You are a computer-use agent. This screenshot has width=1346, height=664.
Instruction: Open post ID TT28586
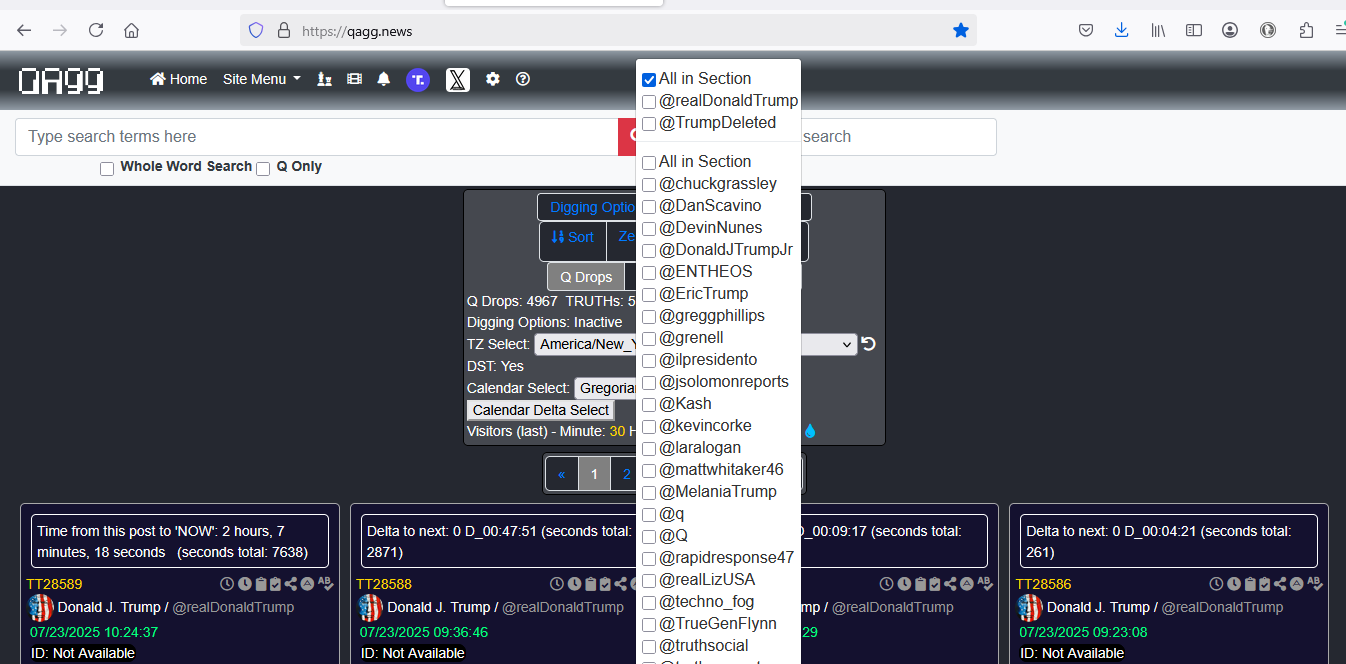point(1044,584)
